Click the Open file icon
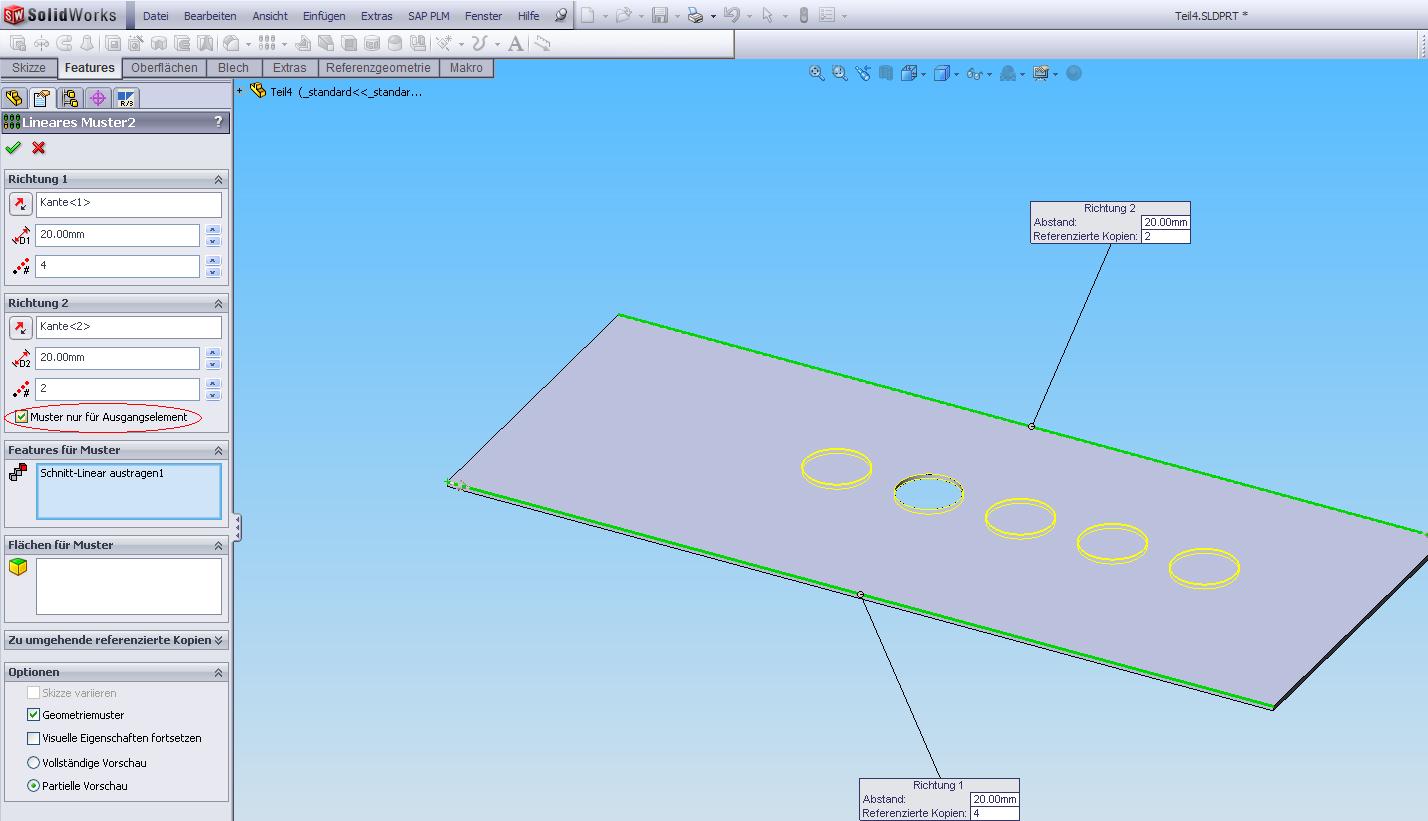This screenshot has height=821, width=1428. (623, 15)
